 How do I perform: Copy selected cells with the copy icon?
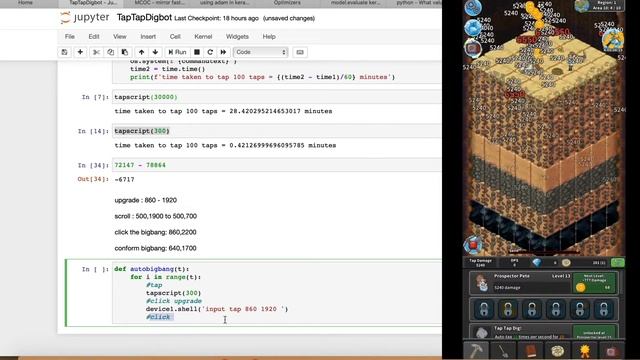pos(111,52)
